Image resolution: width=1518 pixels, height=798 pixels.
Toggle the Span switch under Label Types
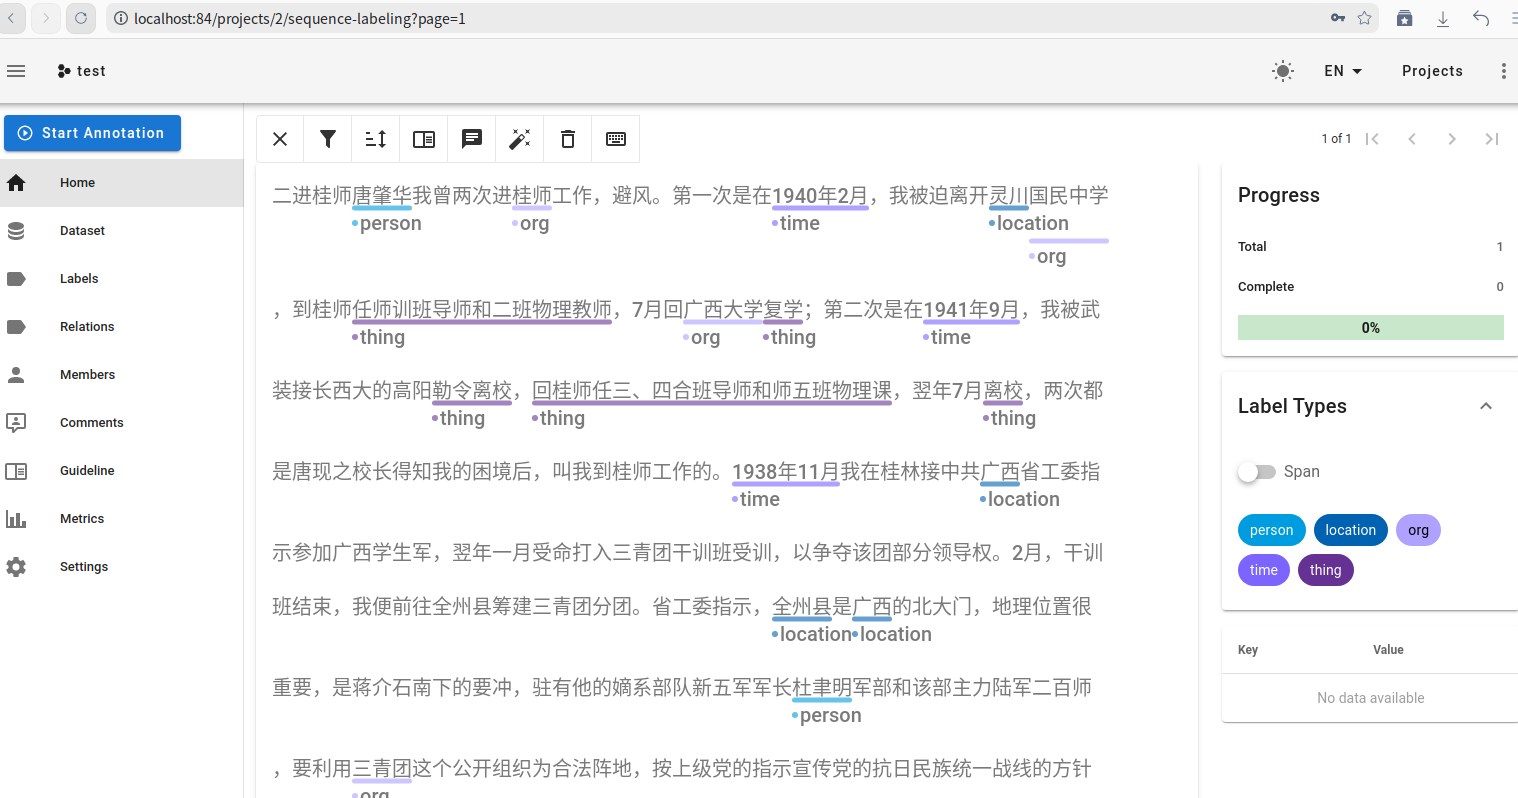coord(1257,472)
